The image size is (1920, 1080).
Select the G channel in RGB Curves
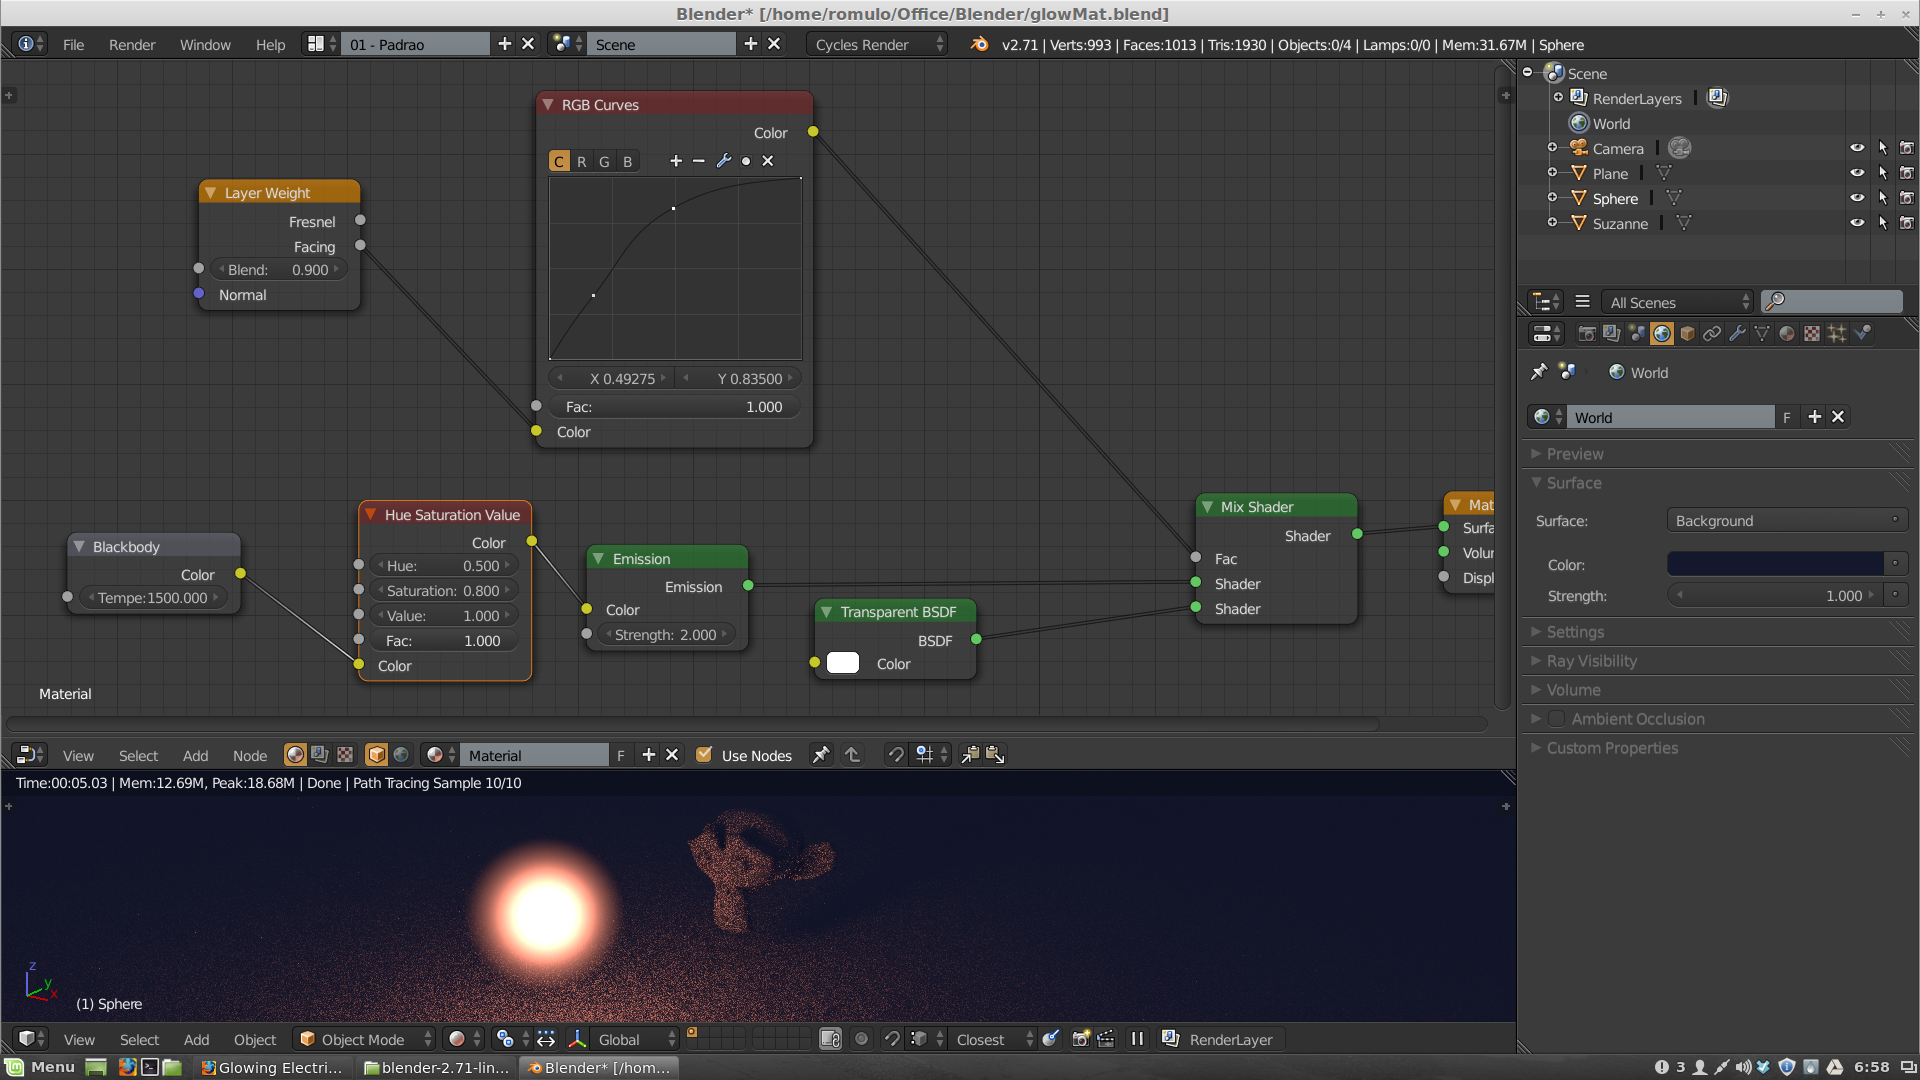(x=604, y=161)
